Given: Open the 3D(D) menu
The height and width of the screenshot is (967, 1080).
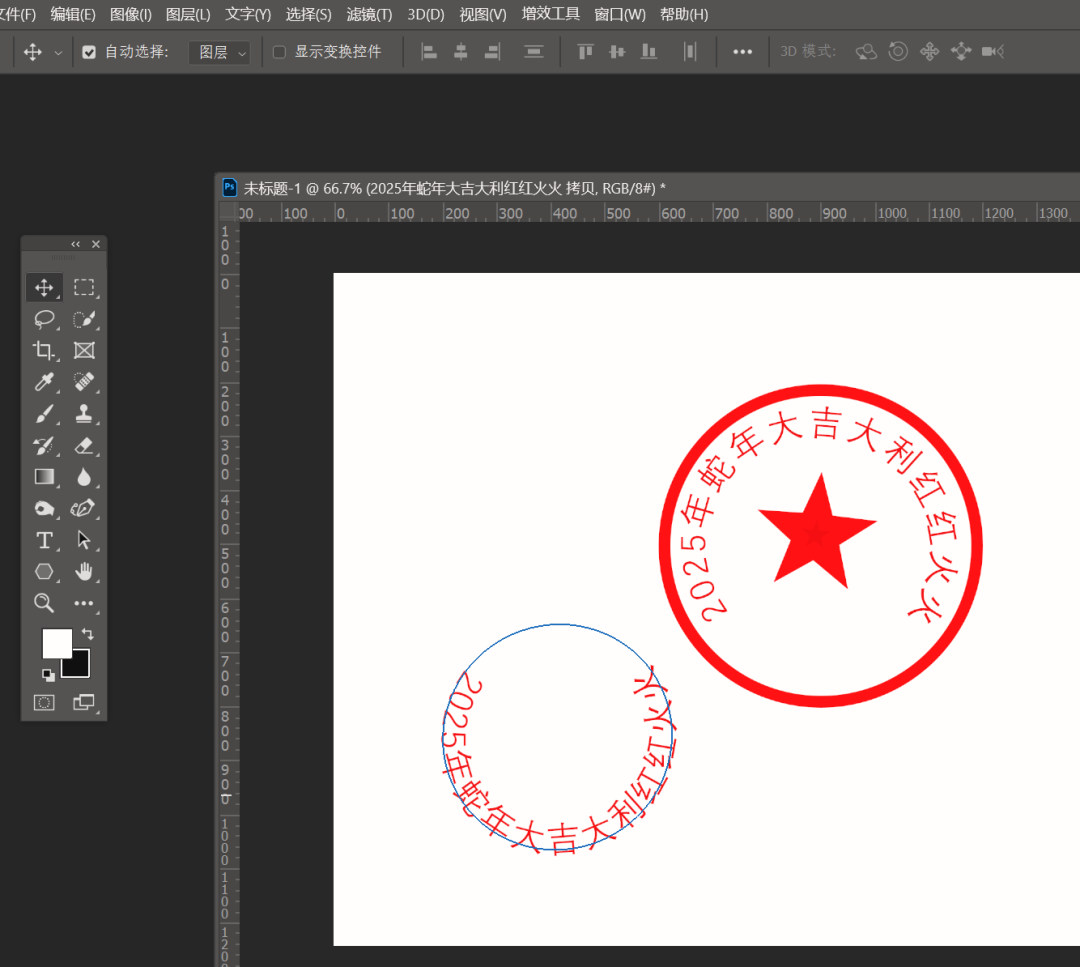Looking at the screenshot, I should [426, 14].
